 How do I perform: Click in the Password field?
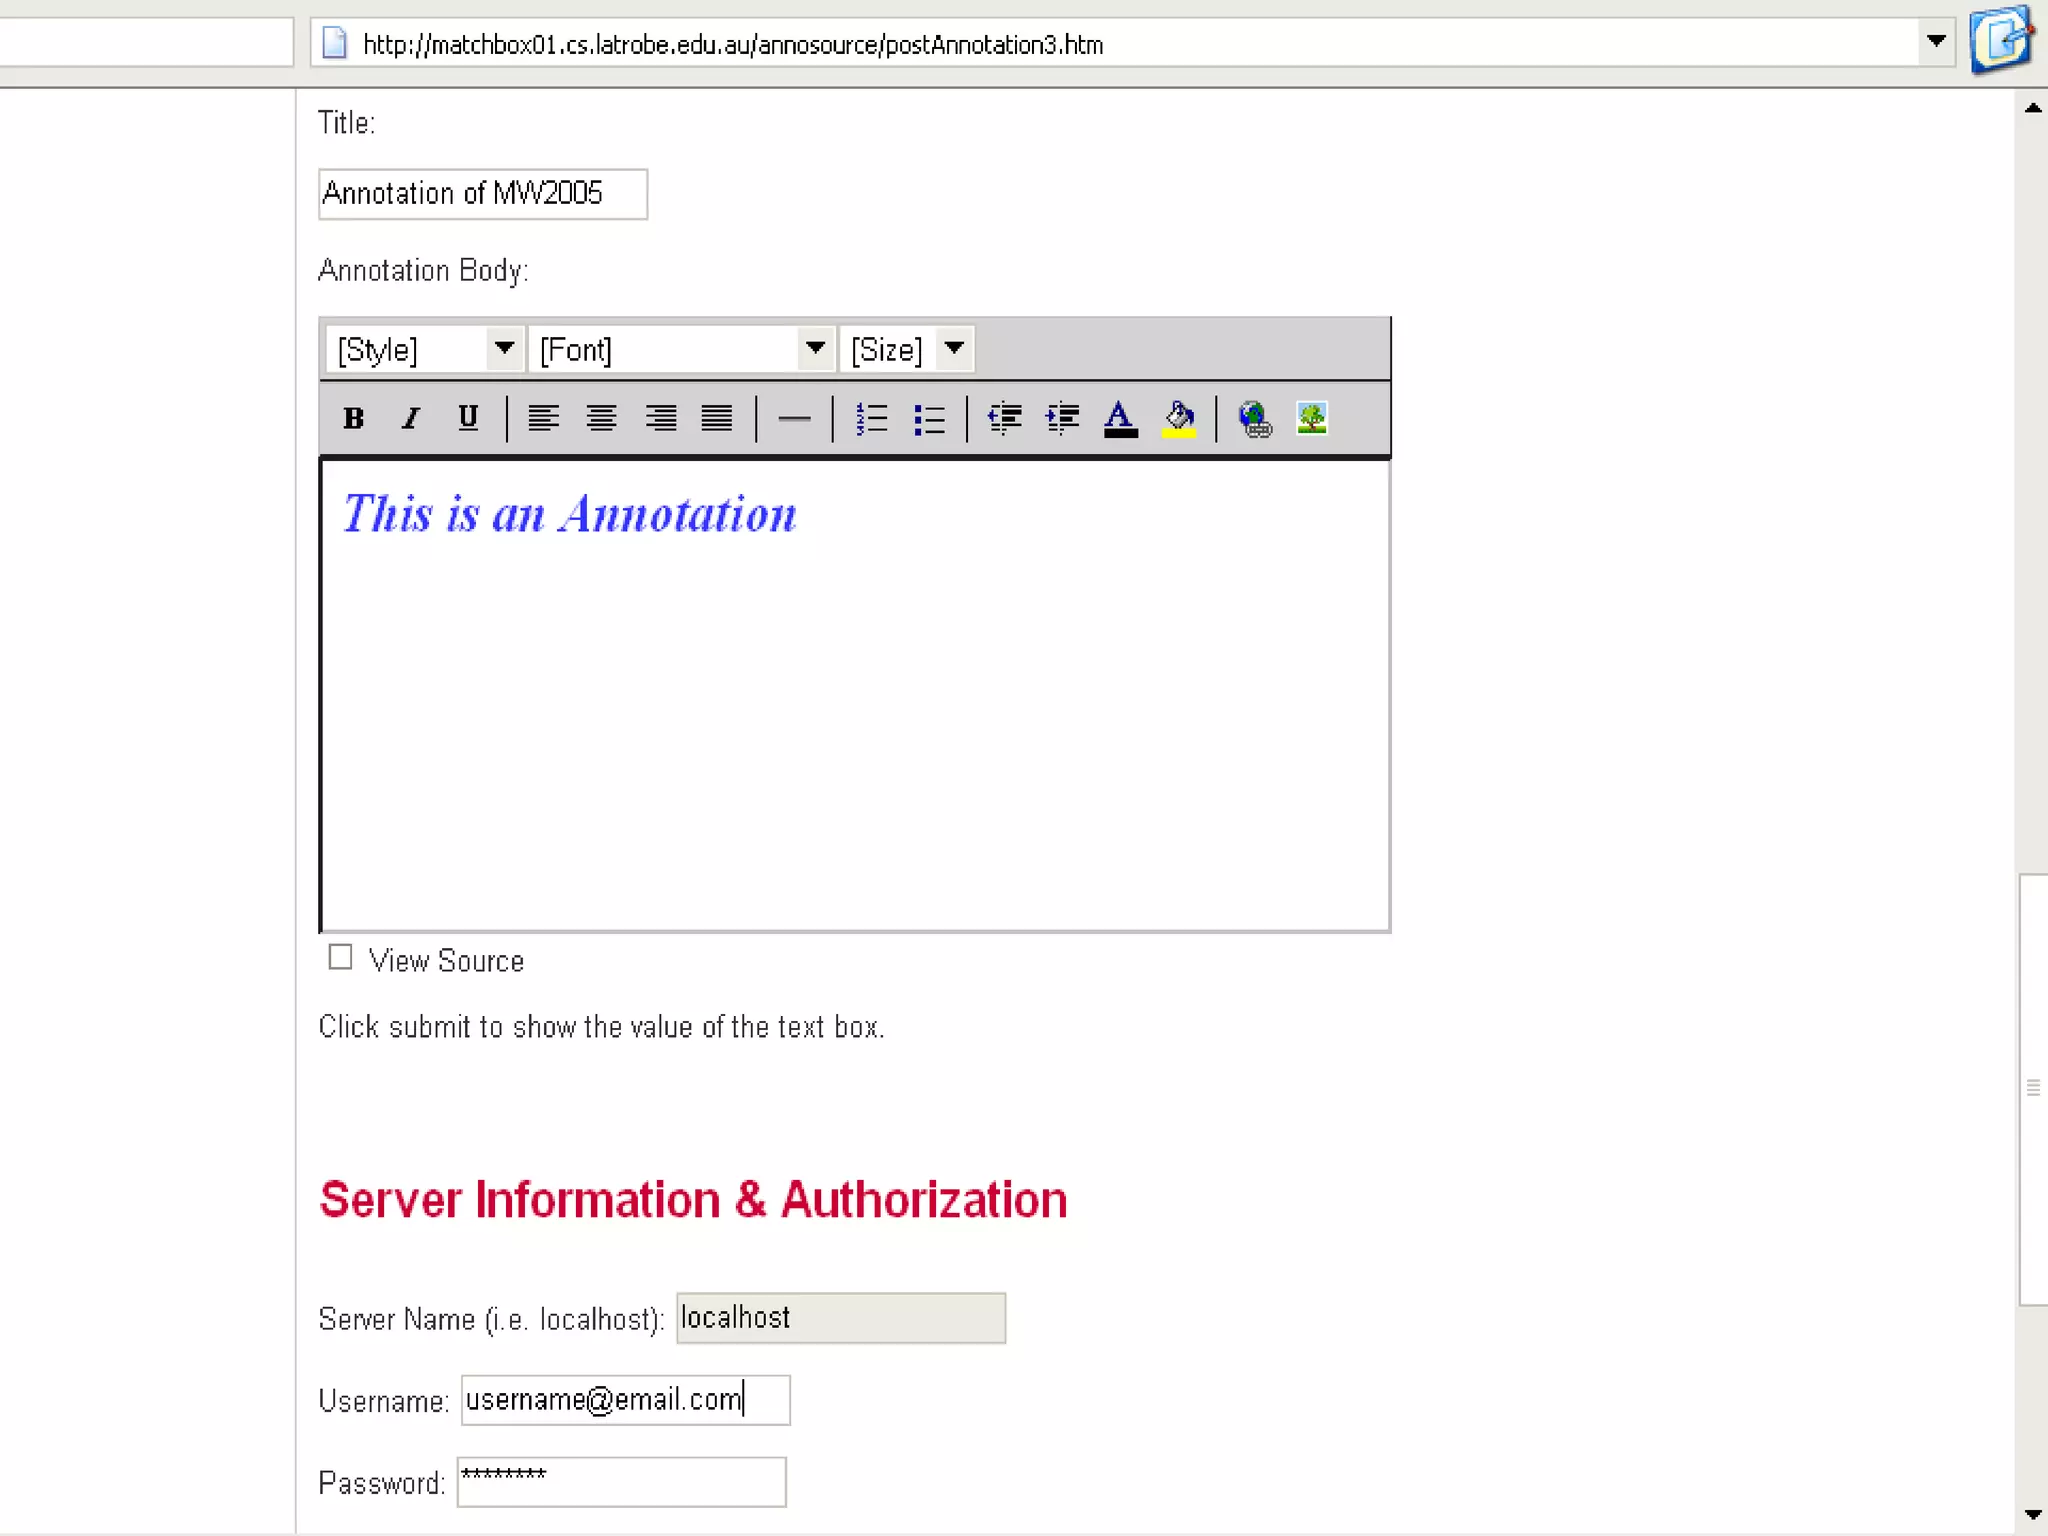621,1482
